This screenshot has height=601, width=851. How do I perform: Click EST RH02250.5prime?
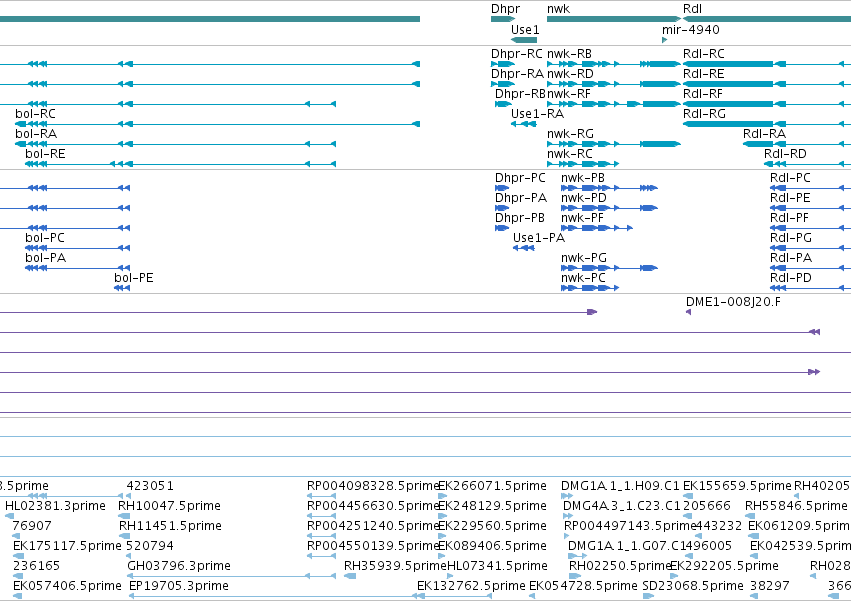coord(575,576)
